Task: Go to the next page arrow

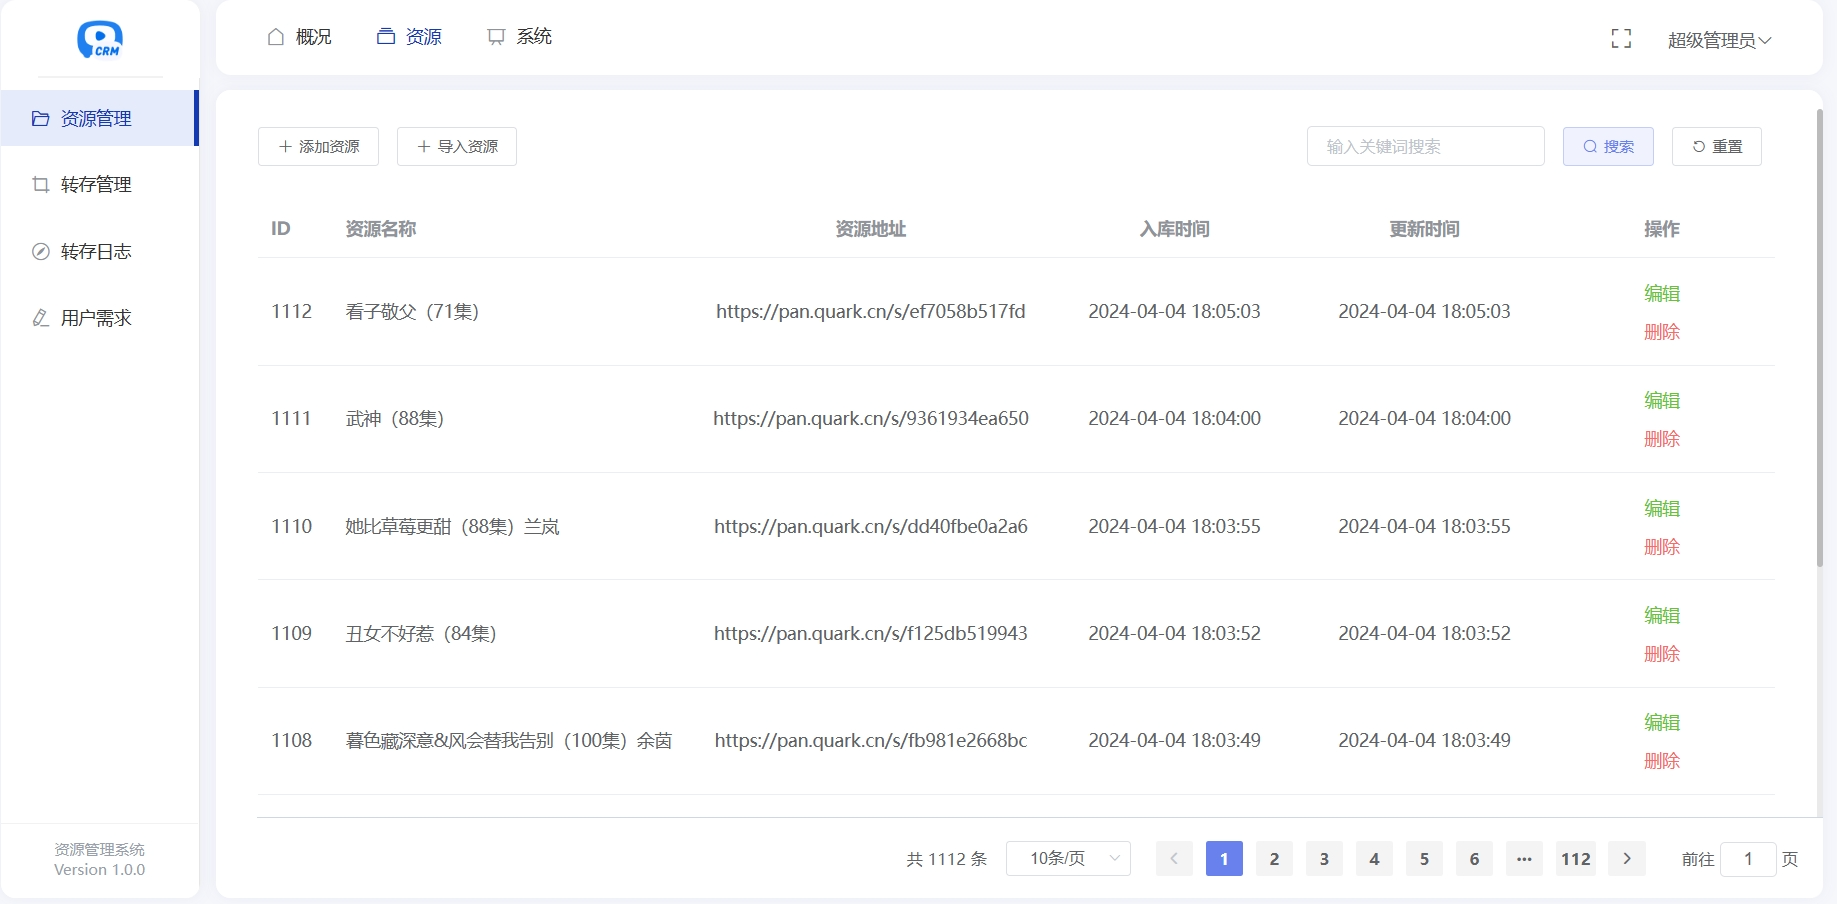Action: 1627,858
